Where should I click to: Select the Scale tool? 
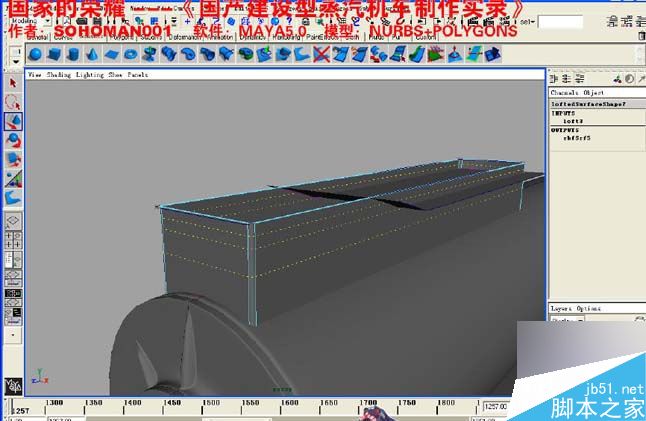[x=14, y=160]
